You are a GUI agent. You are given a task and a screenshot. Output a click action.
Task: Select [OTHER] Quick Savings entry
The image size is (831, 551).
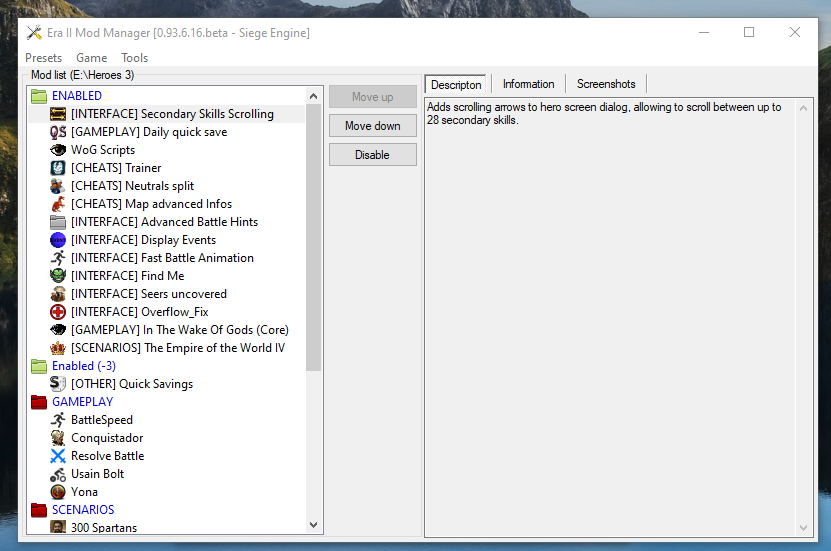132,384
